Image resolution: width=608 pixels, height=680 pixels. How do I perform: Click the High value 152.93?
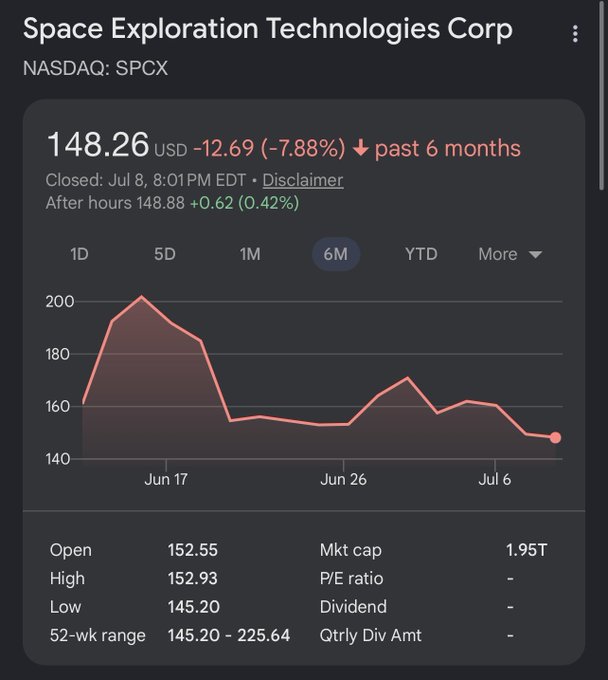coord(193,579)
